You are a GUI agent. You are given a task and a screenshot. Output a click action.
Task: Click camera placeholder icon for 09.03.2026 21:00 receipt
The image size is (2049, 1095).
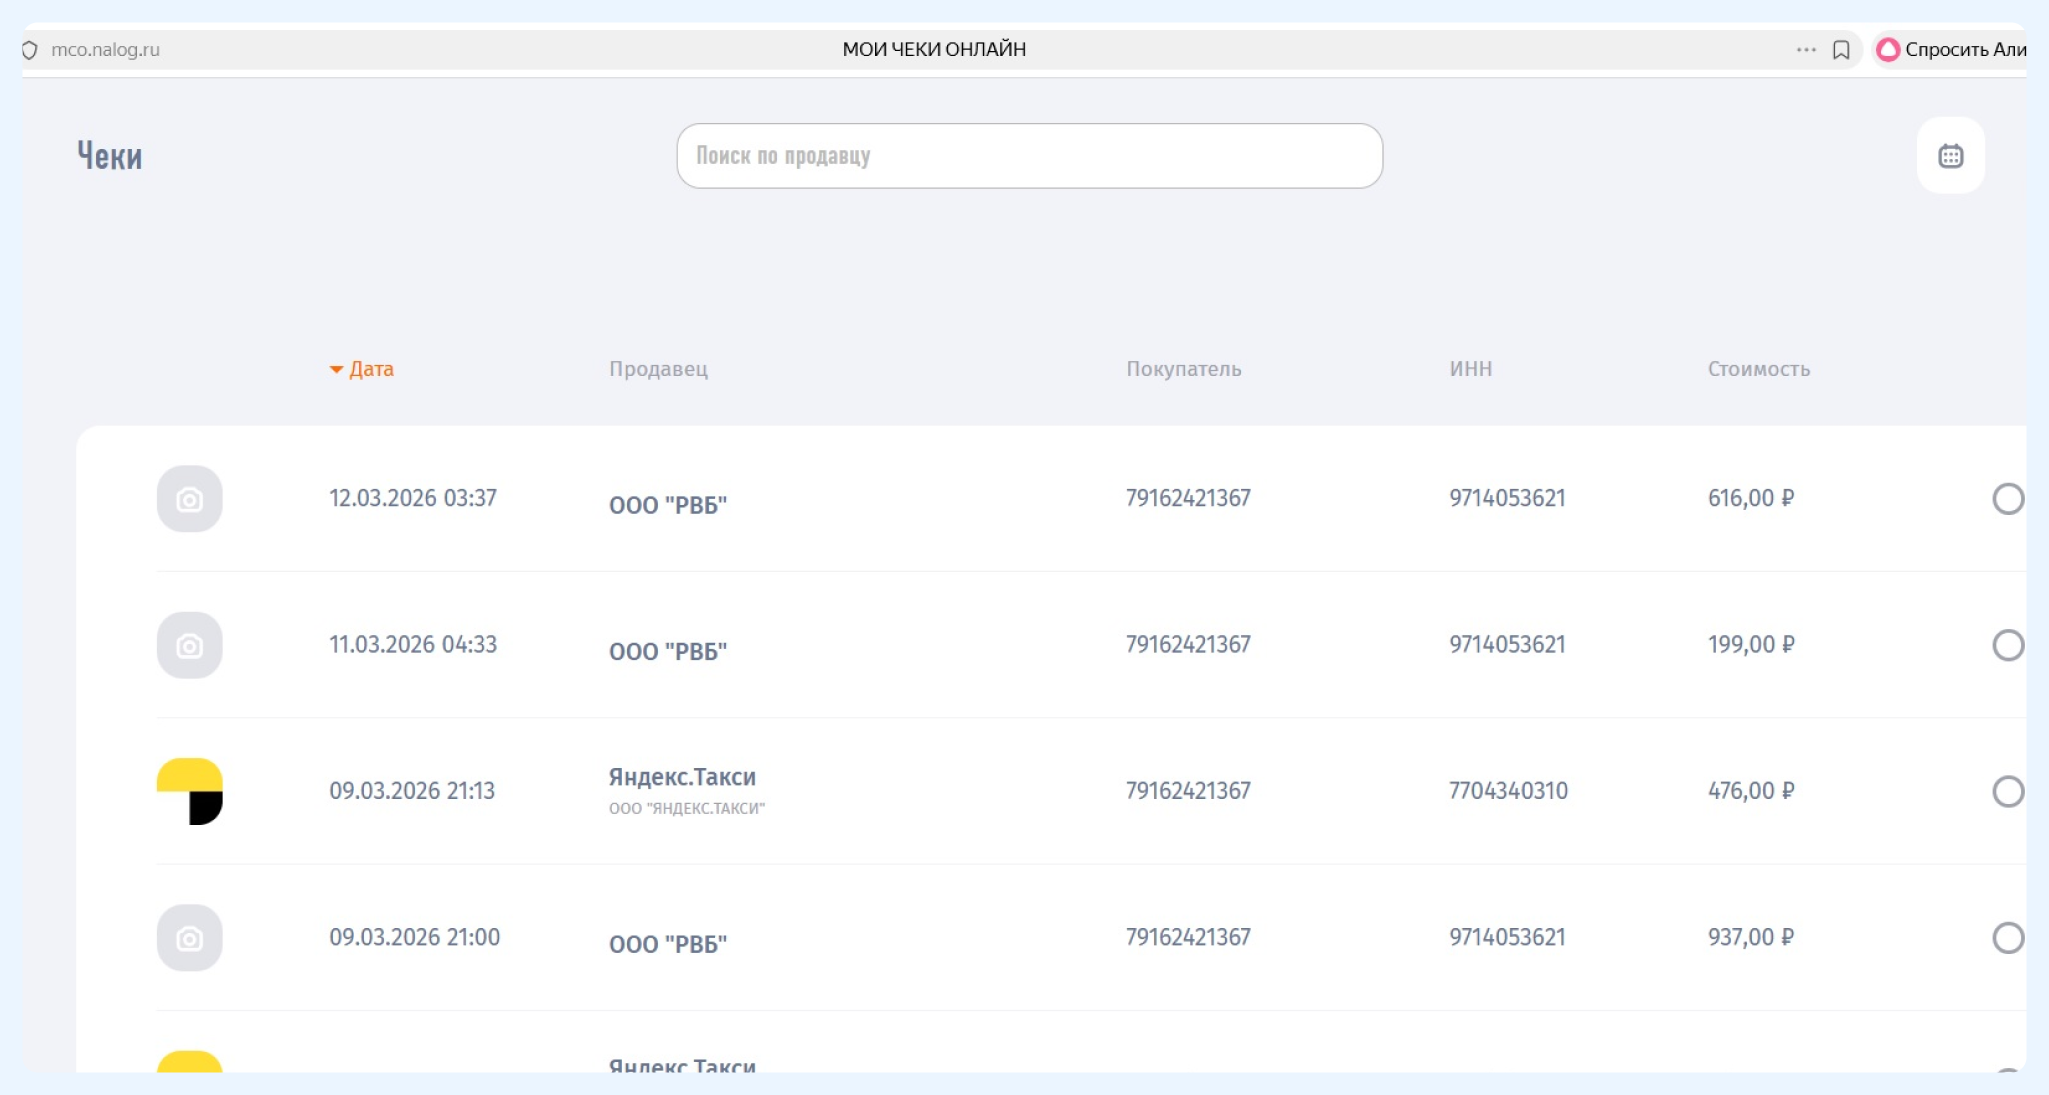[189, 938]
